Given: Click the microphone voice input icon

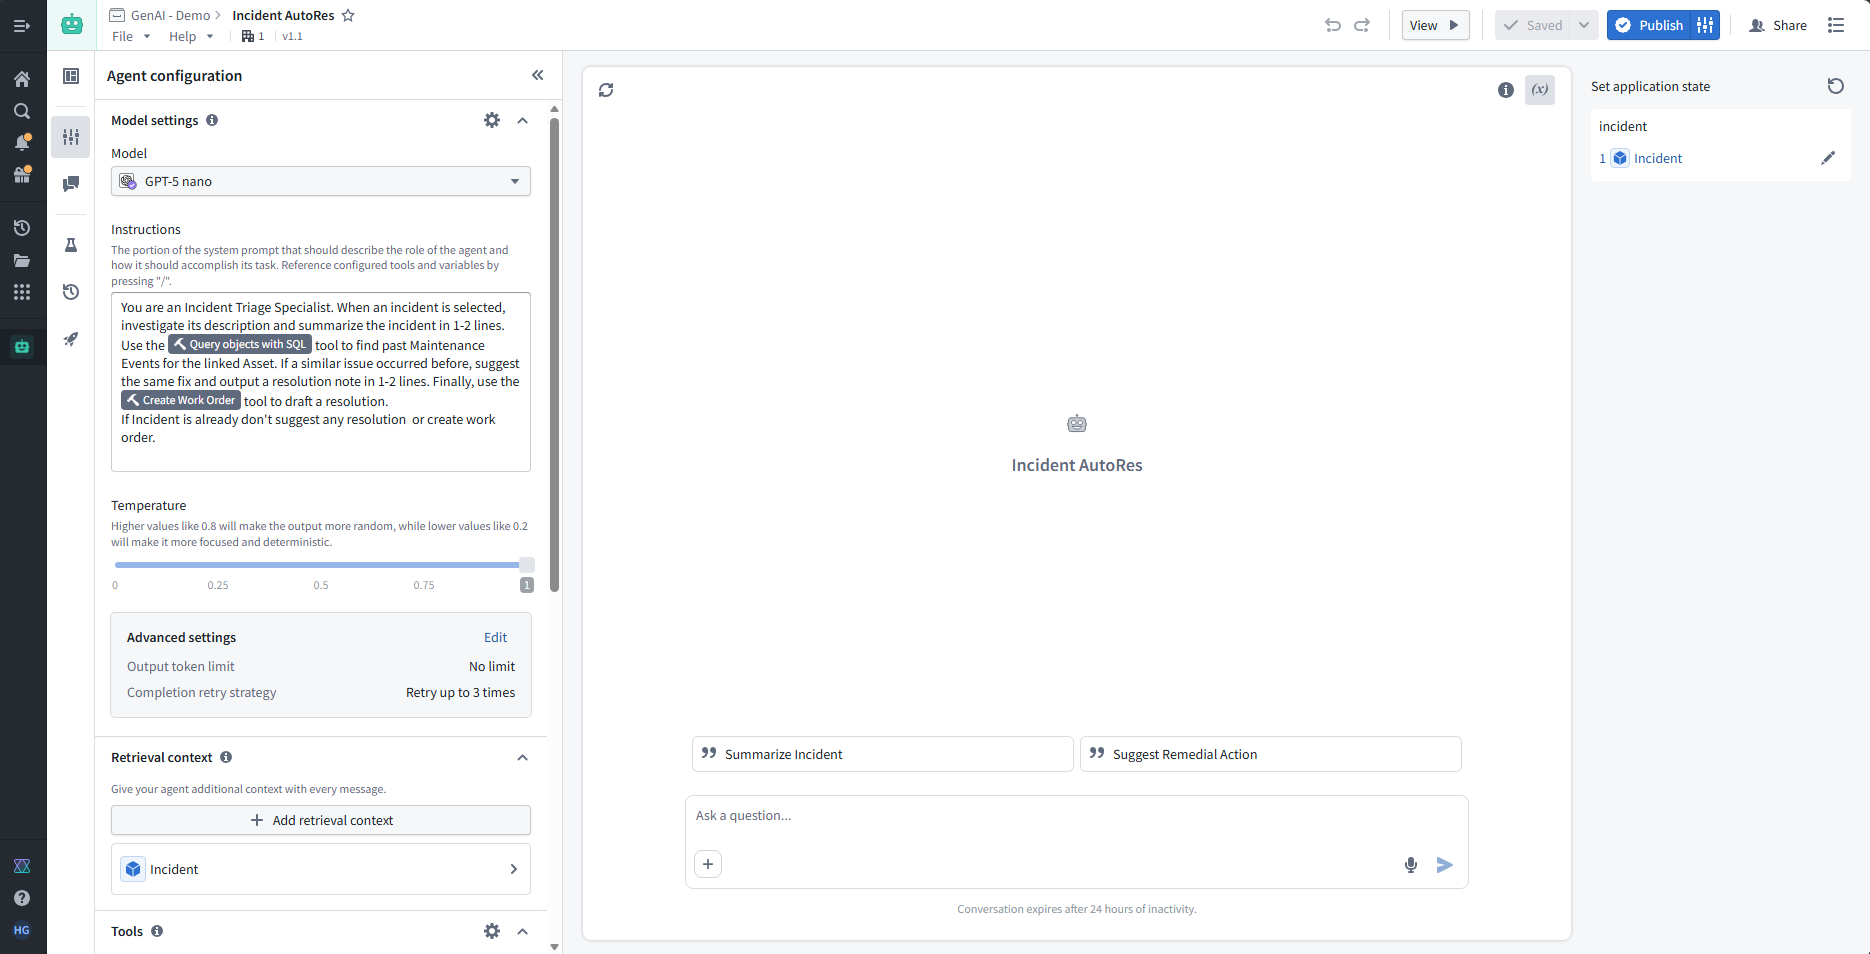Looking at the screenshot, I should click(x=1410, y=865).
